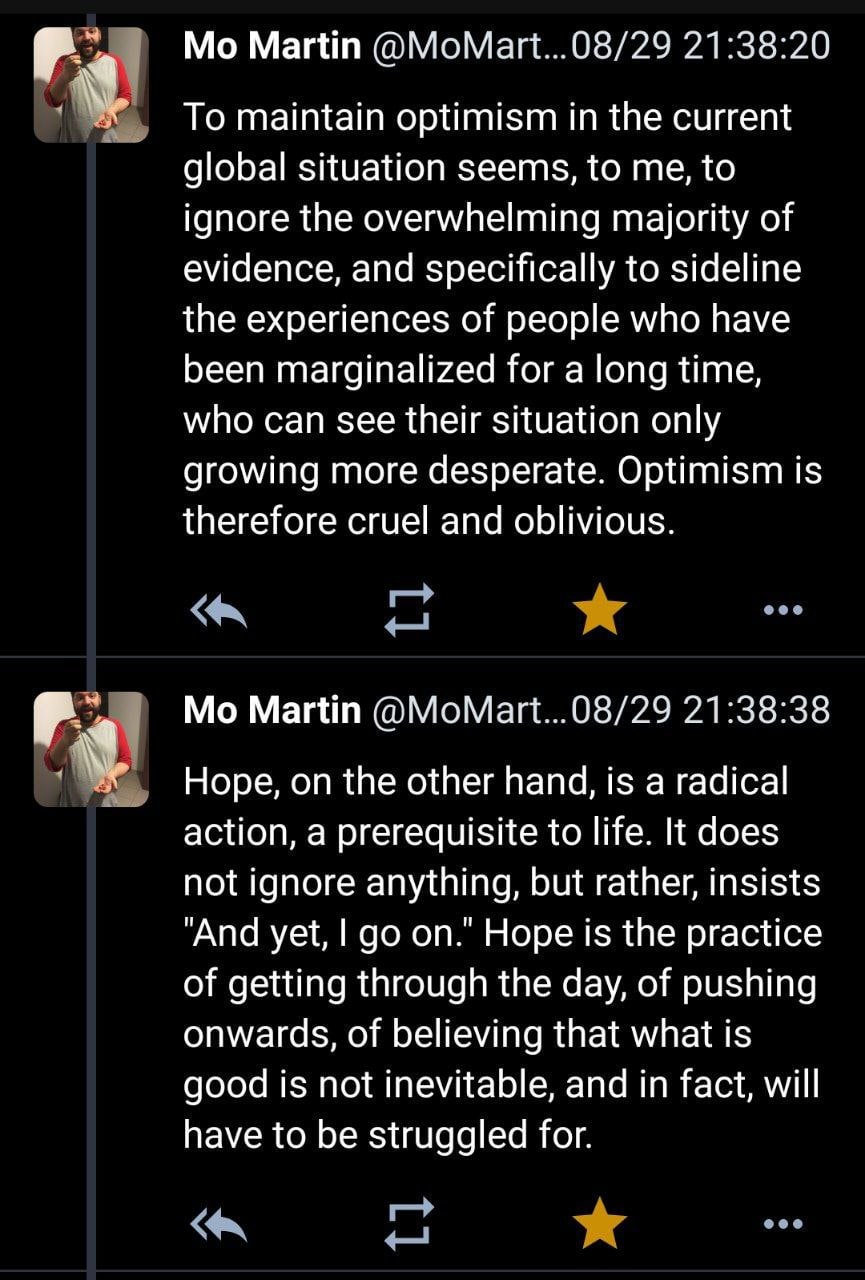The width and height of the screenshot is (865, 1280).
Task: Open the three-dot menu for the 21:38:38 tweet
Action: tap(782, 1223)
